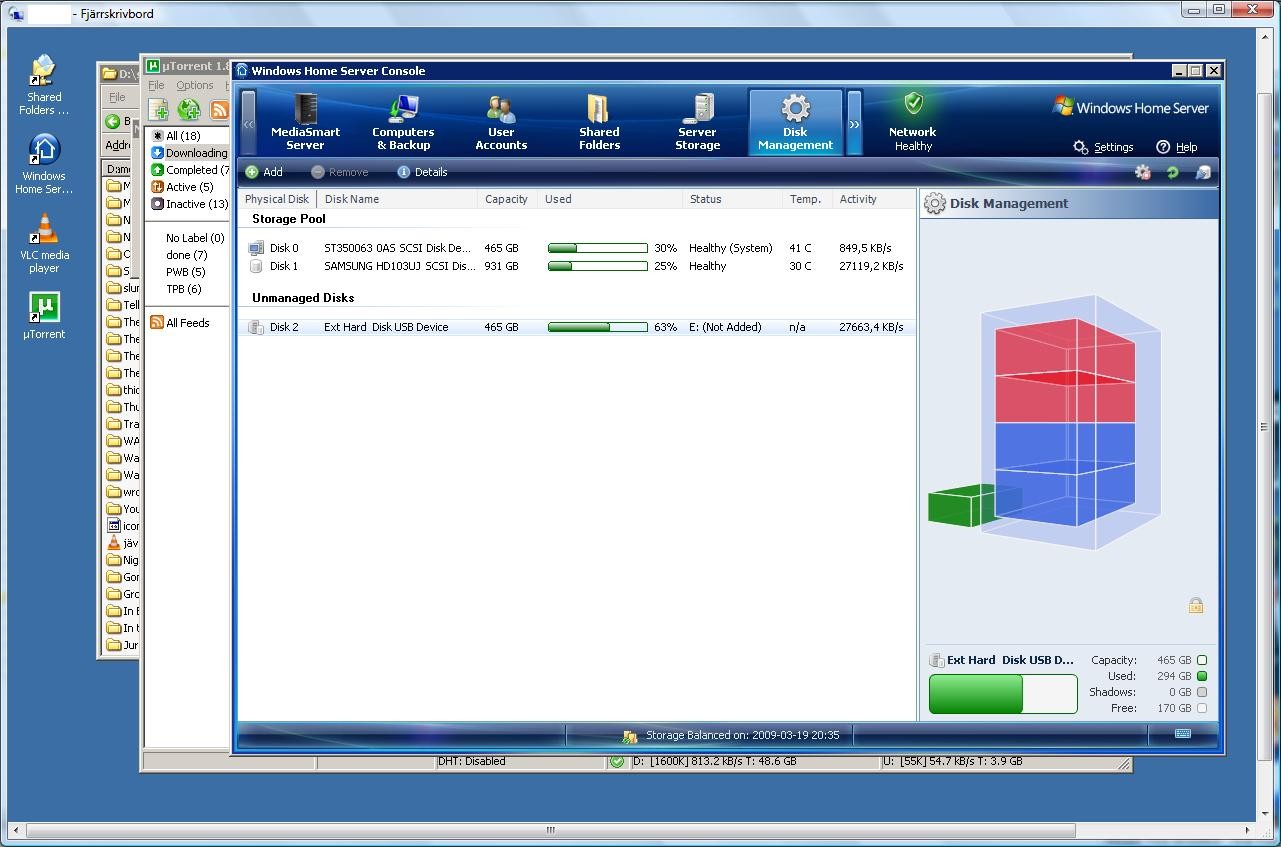Click the Healthy (System) status cell
Viewport: 1281px width, 847px height.
tap(731, 248)
